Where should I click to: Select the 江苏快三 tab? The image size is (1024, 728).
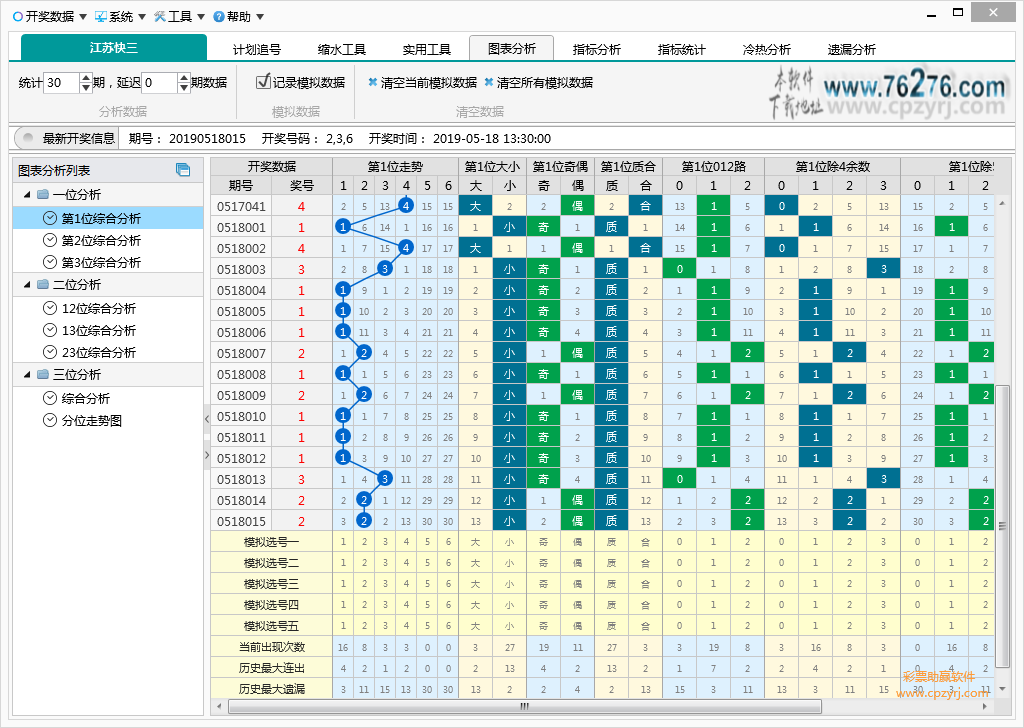(114, 48)
